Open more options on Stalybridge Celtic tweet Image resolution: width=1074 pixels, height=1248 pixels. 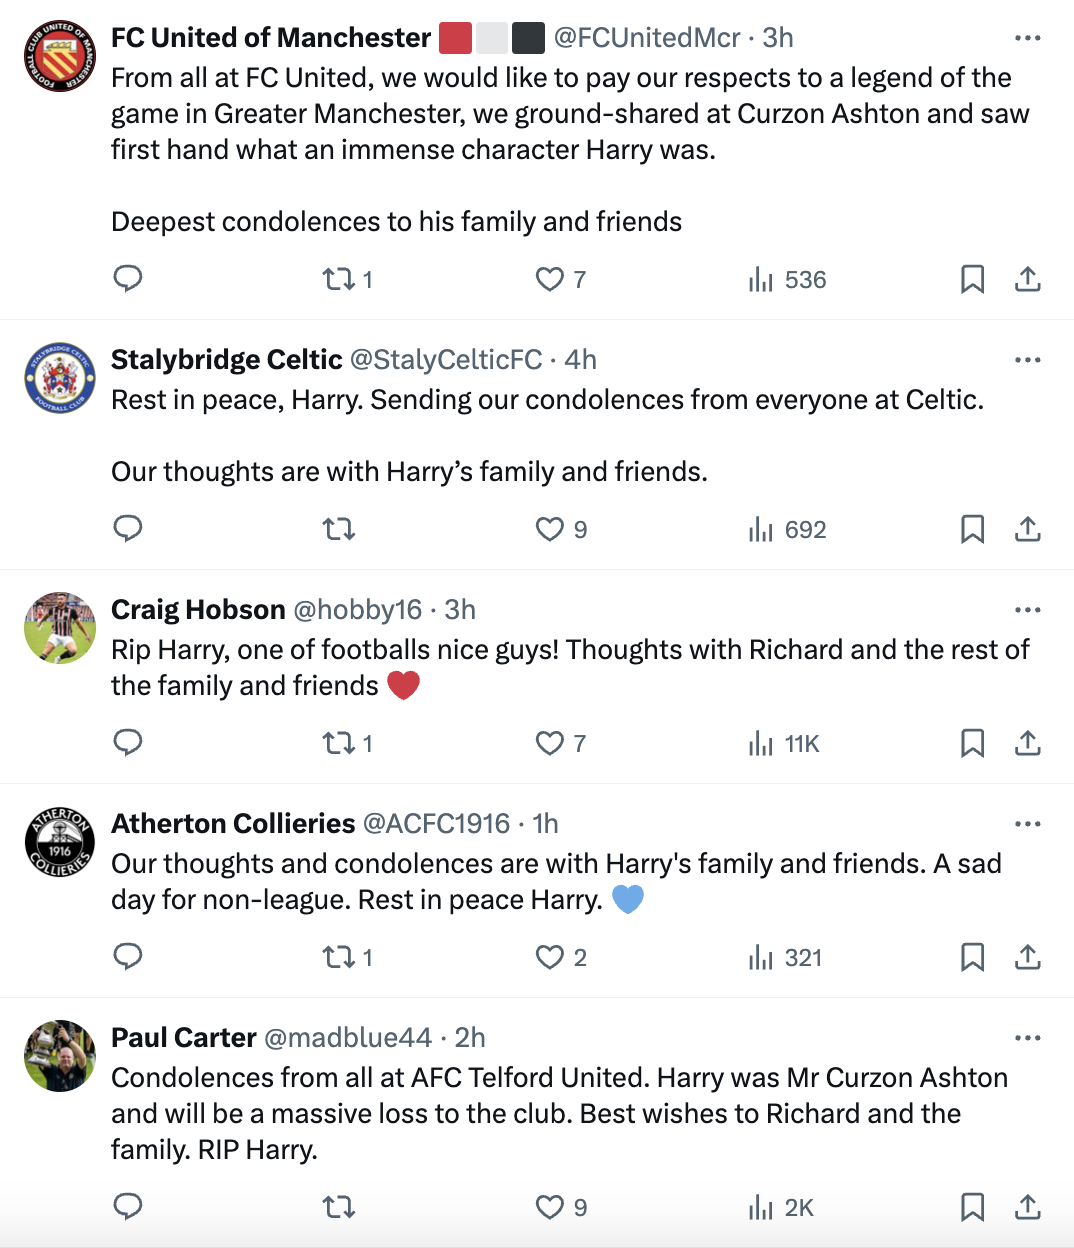tap(1028, 360)
